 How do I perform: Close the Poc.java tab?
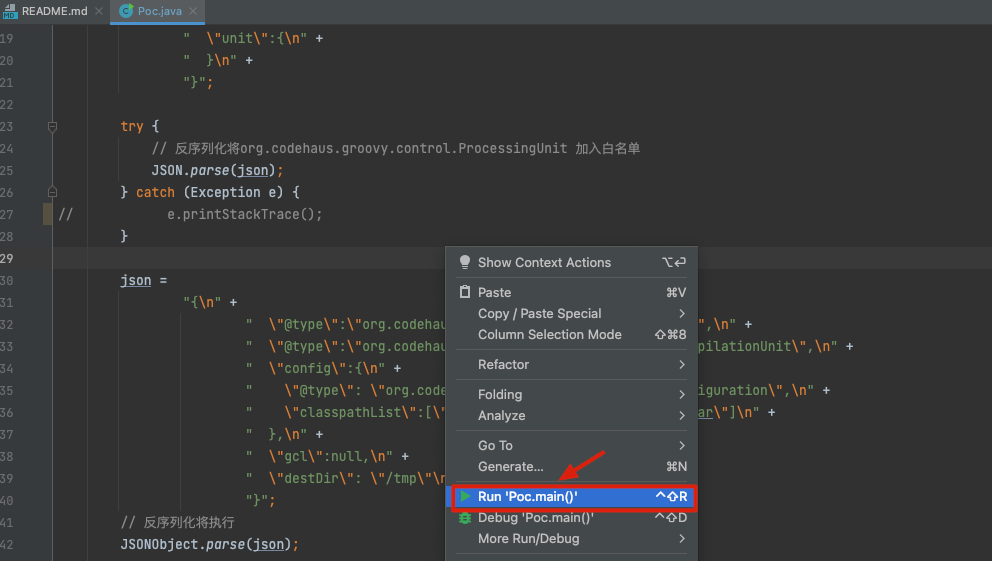tap(193, 11)
